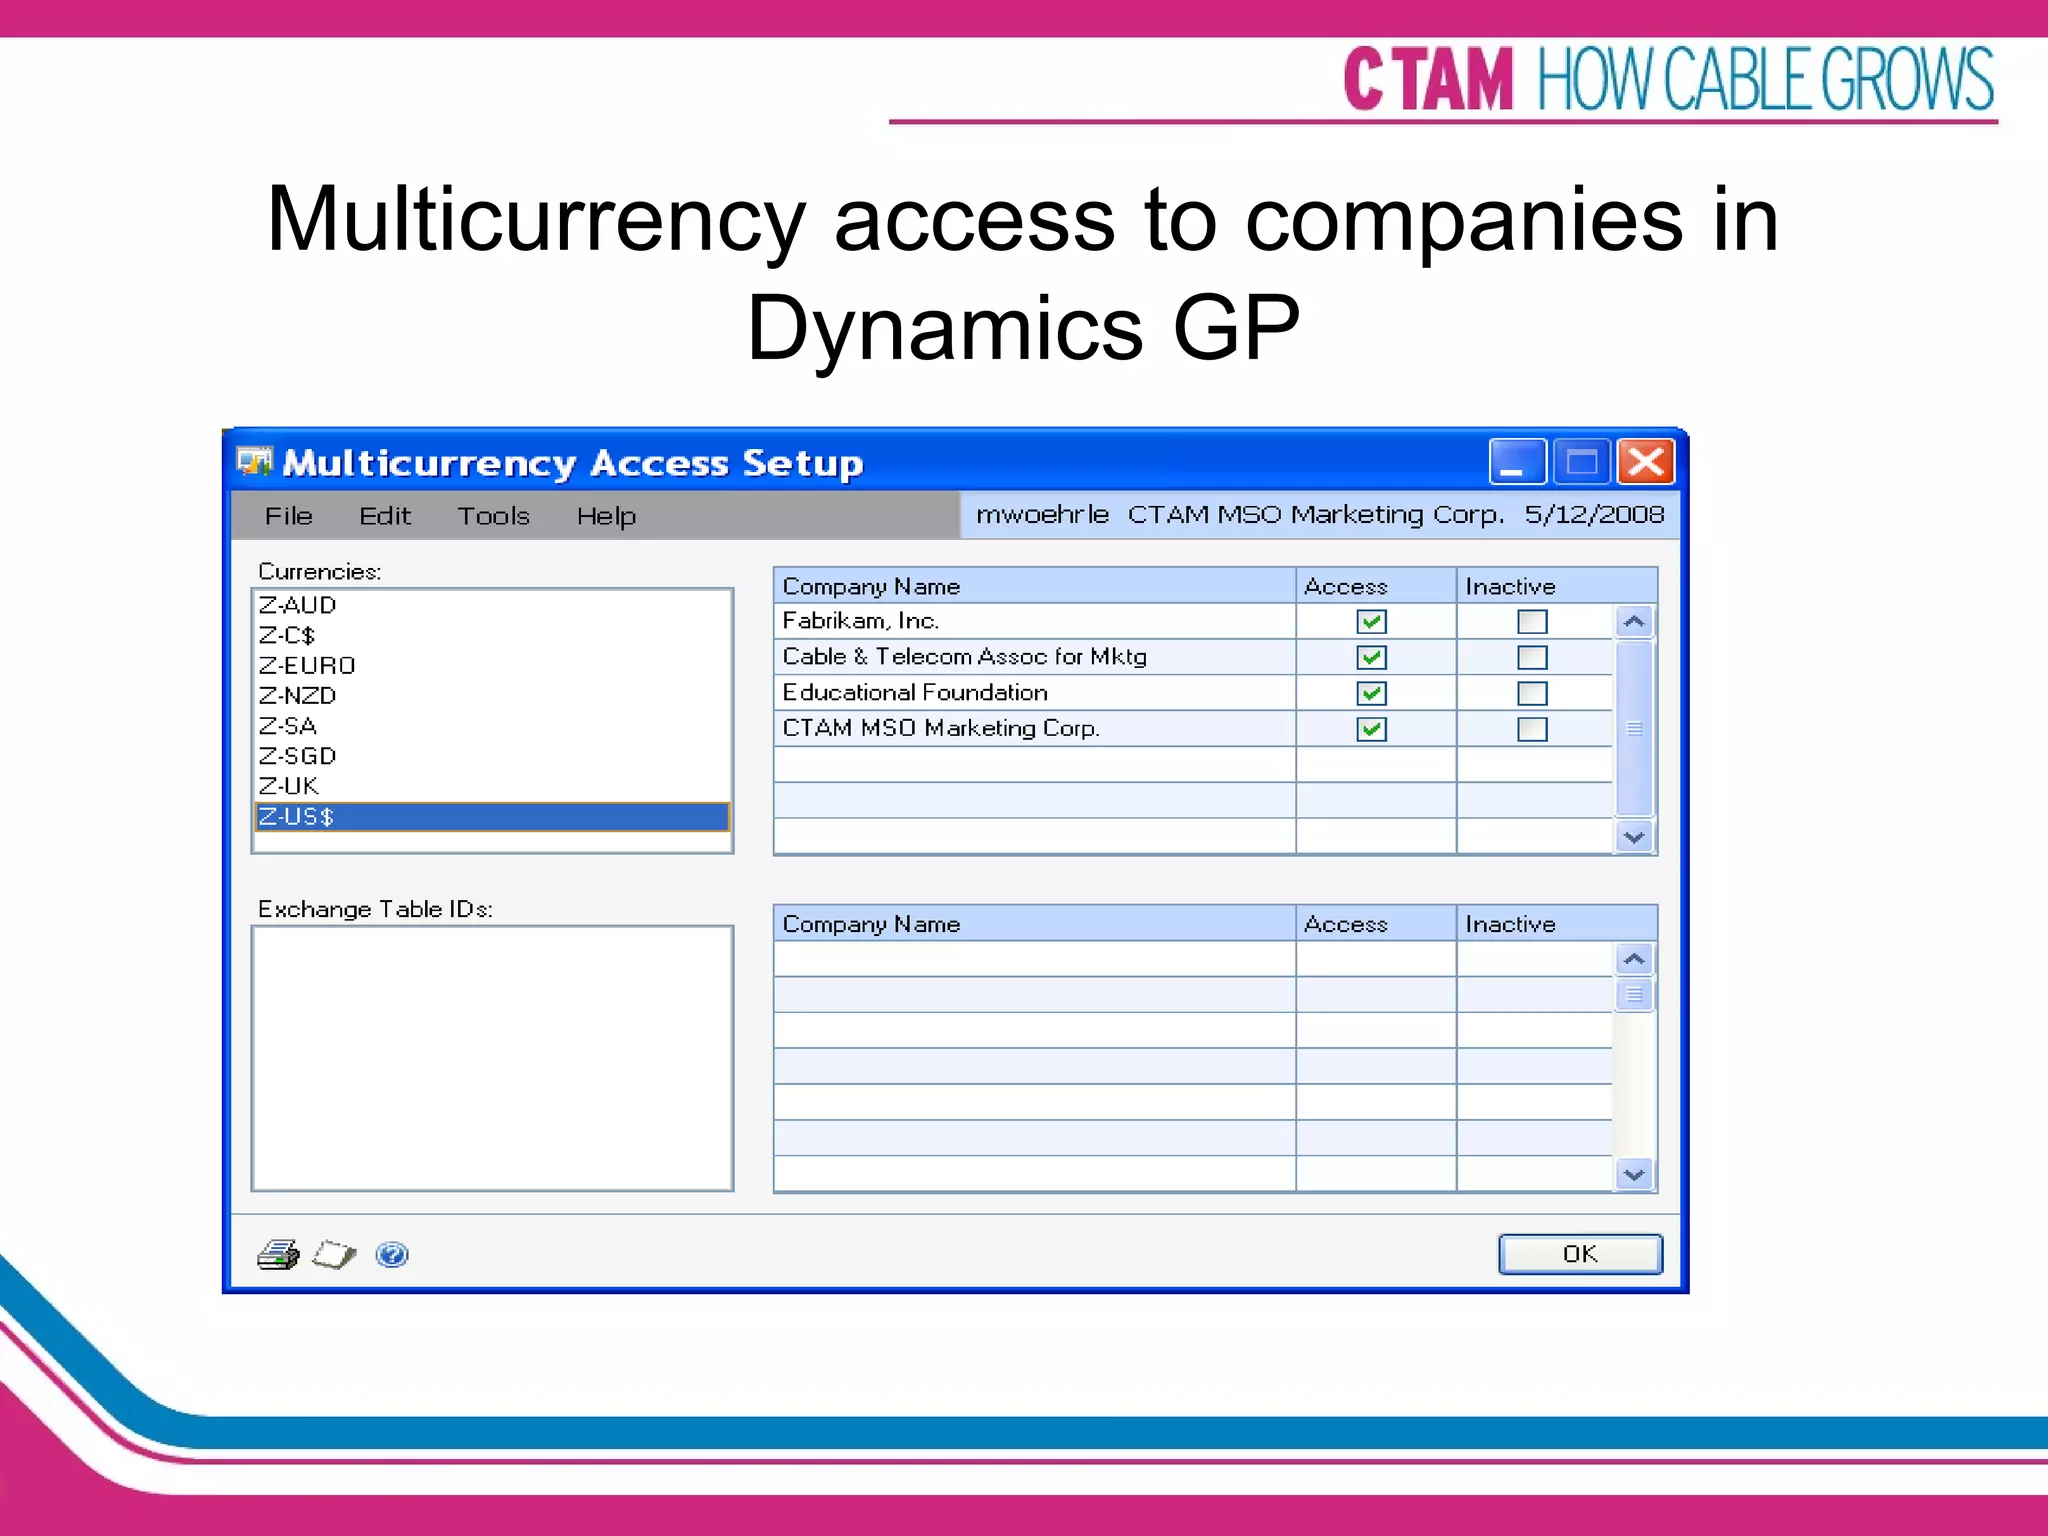
Task: Click Access header in top grid
Action: click(1376, 586)
